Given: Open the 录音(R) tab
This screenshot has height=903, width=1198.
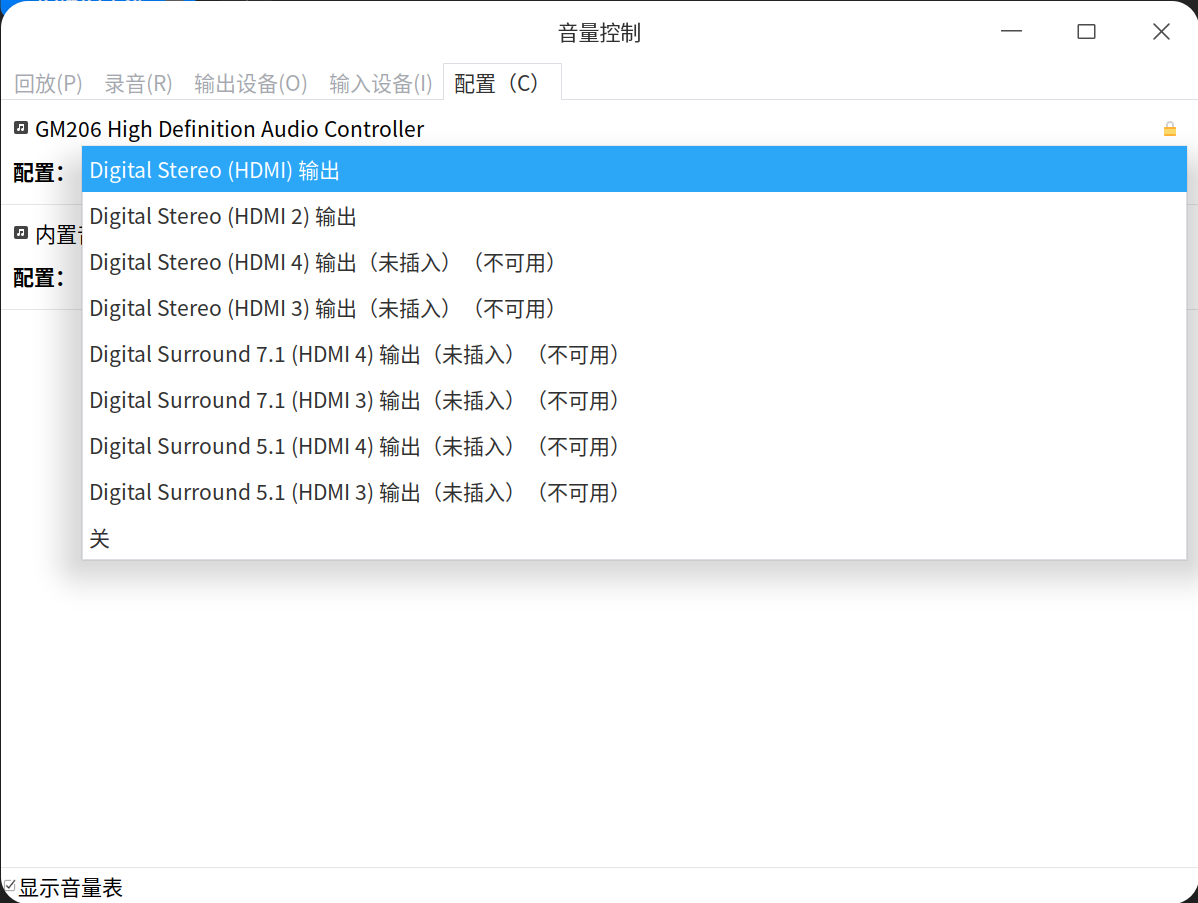Looking at the screenshot, I should point(138,83).
